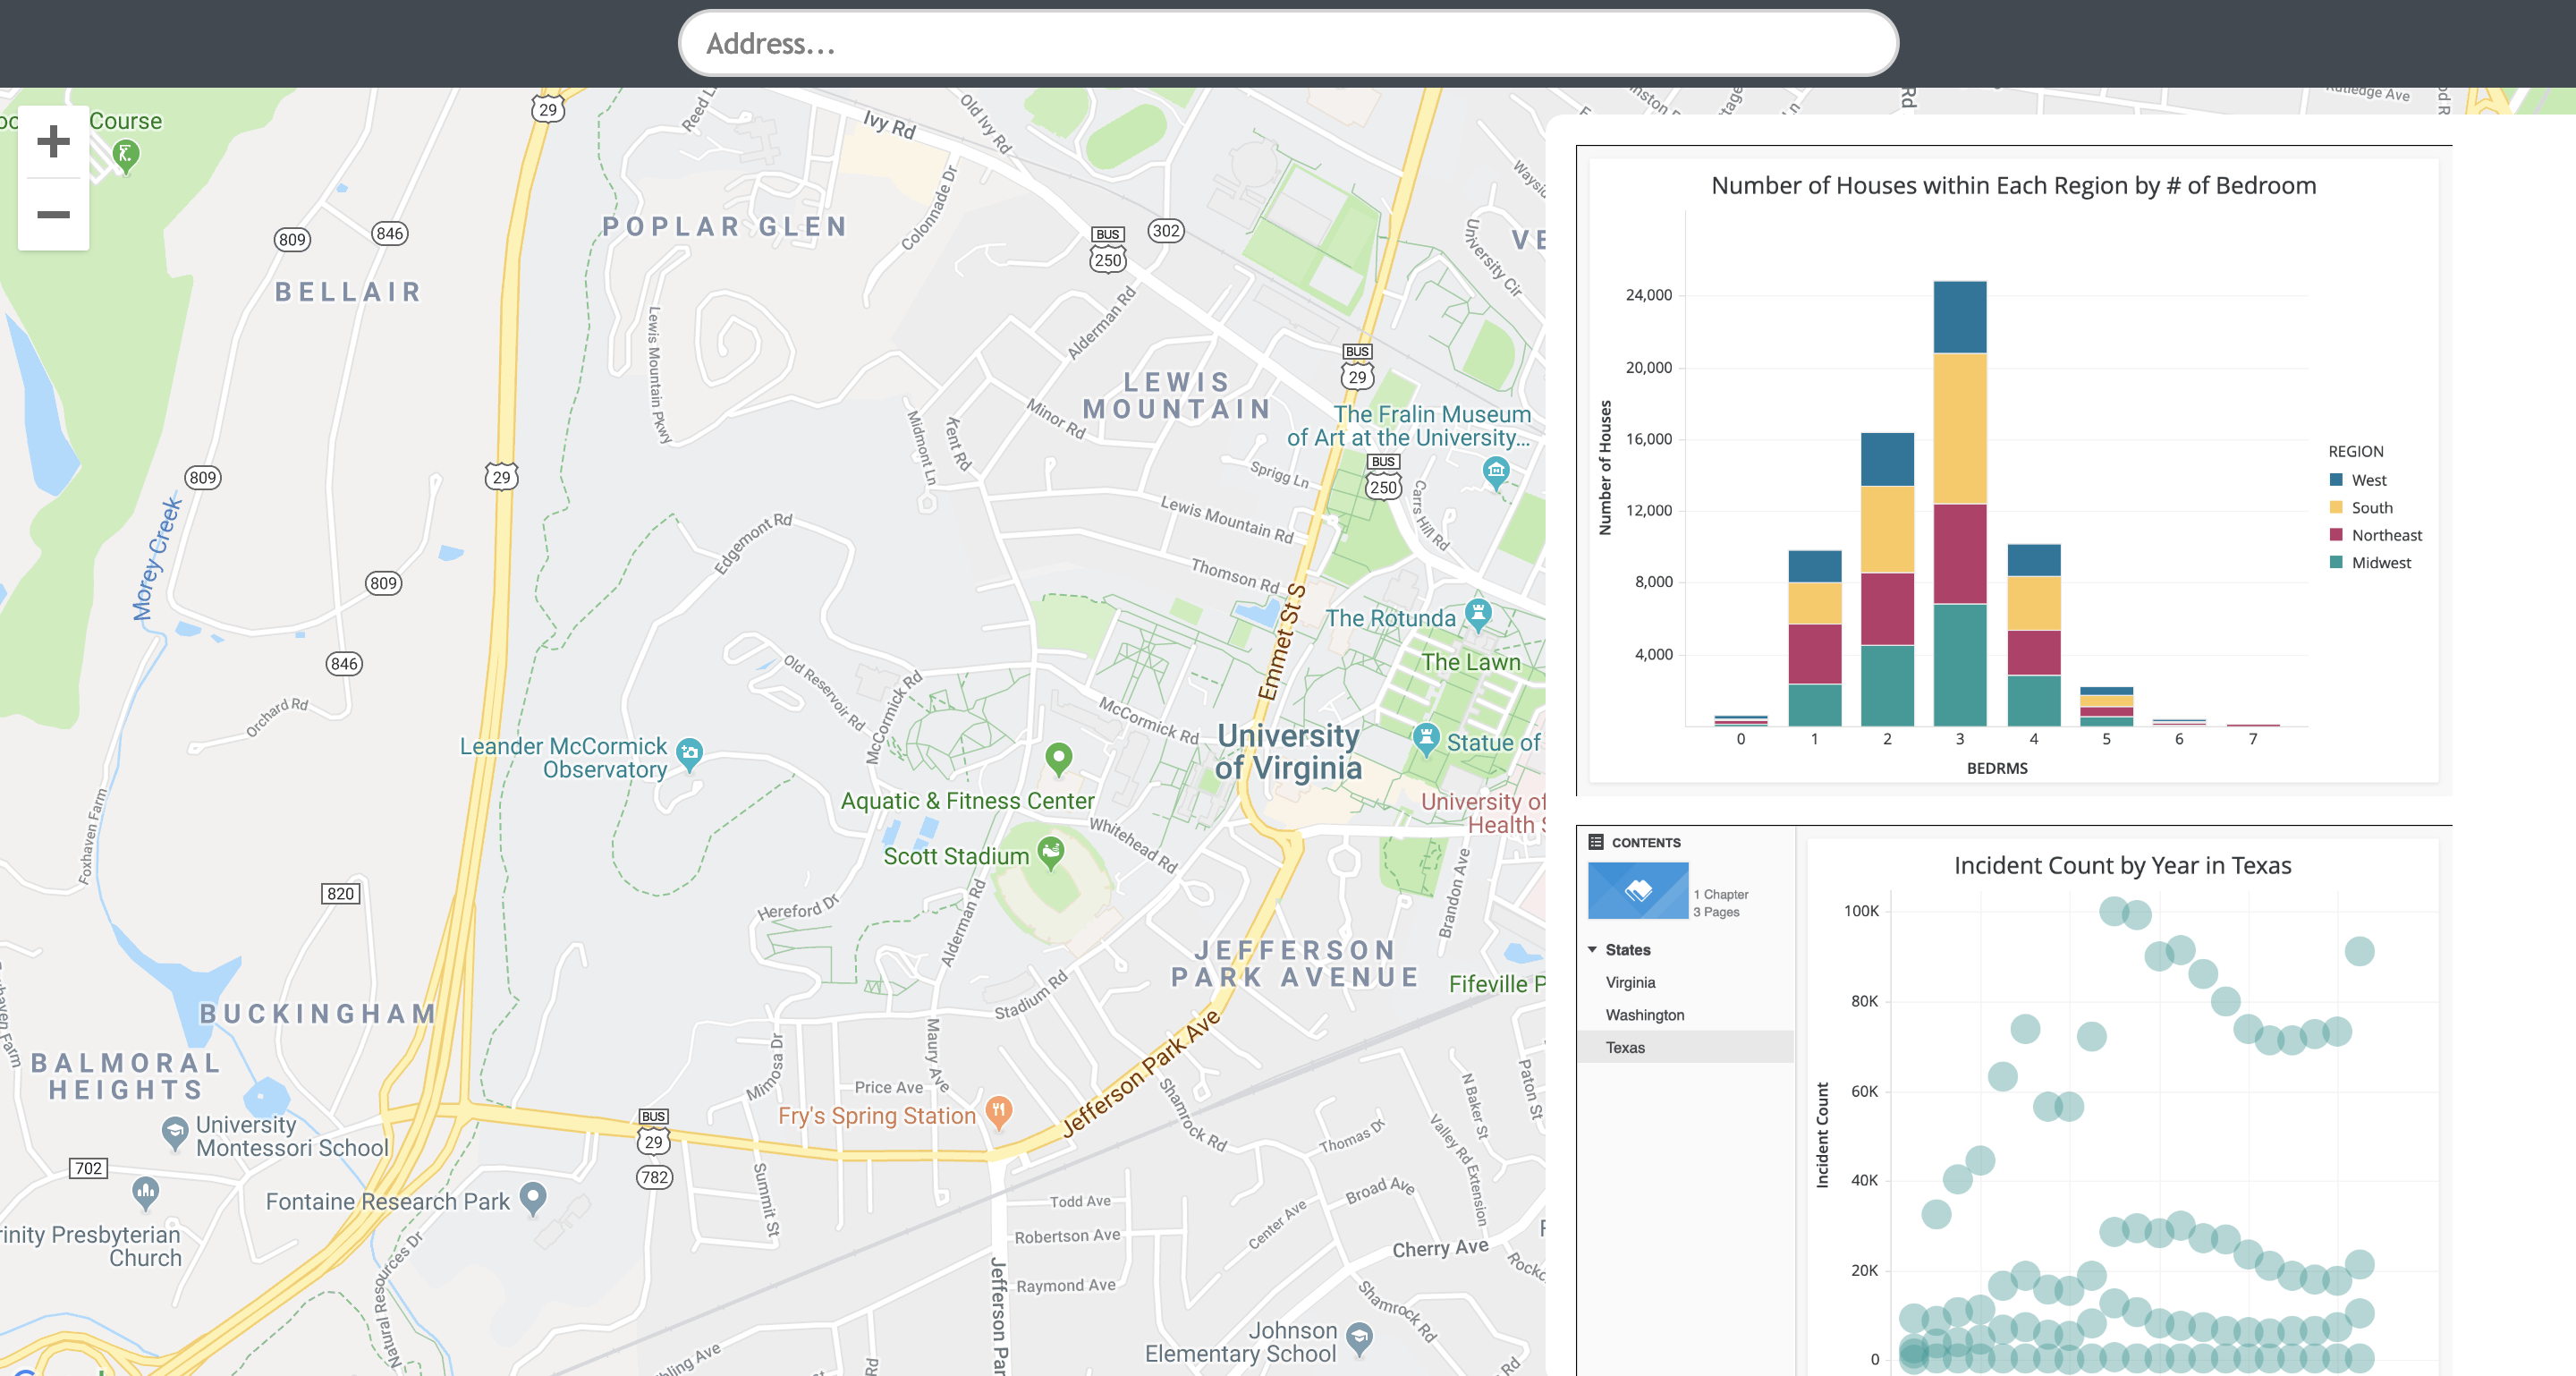Screen dimensions: 2576x1376
Task: Select Texas in the States list
Action: 1625,1047
